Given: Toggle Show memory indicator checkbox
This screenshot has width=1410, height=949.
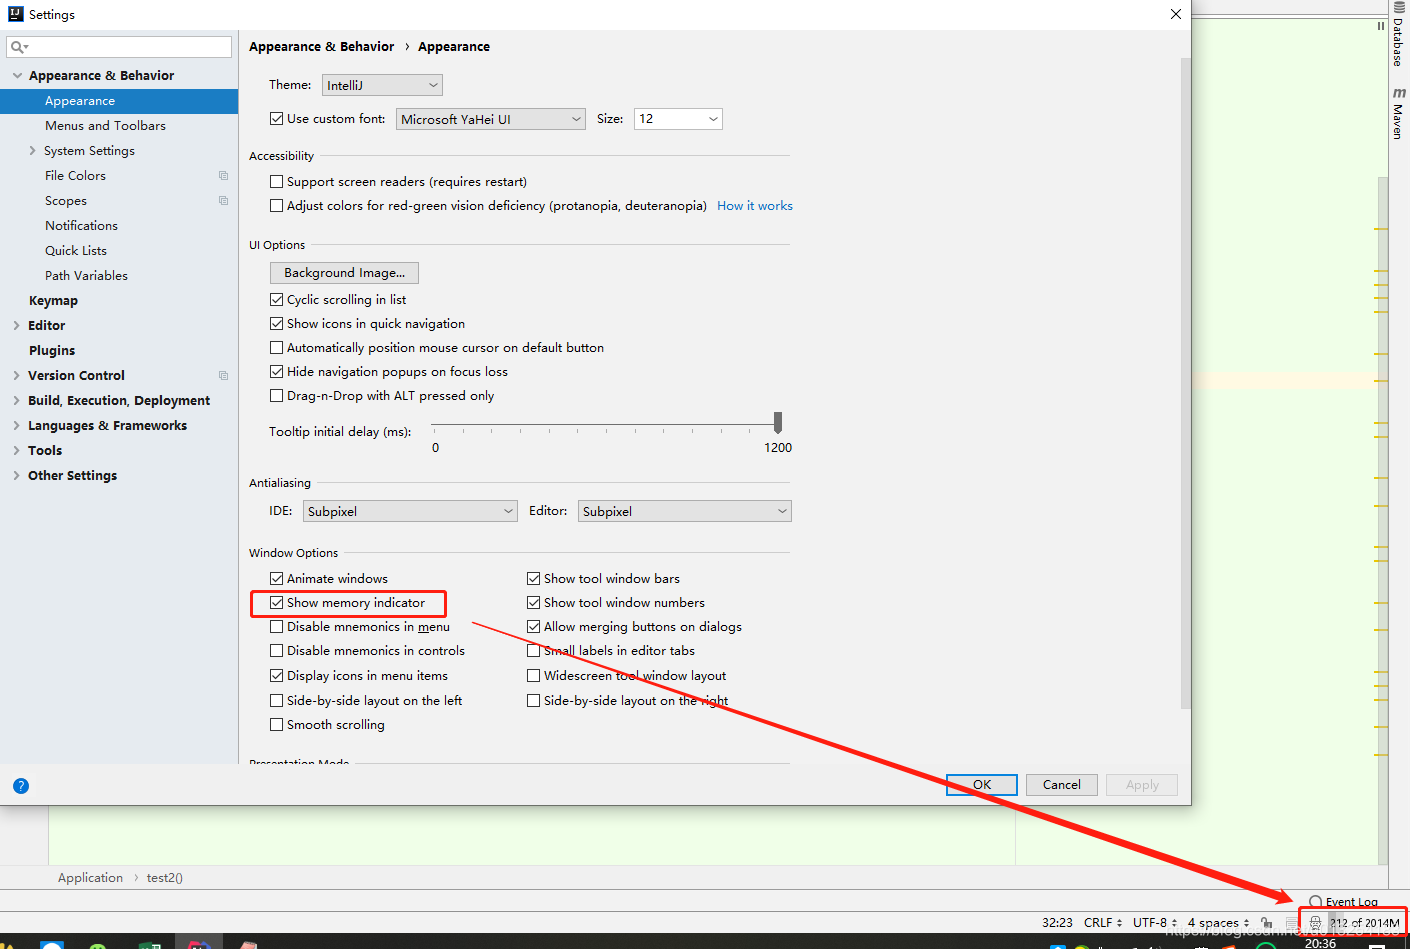Looking at the screenshot, I should click(277, 603).
